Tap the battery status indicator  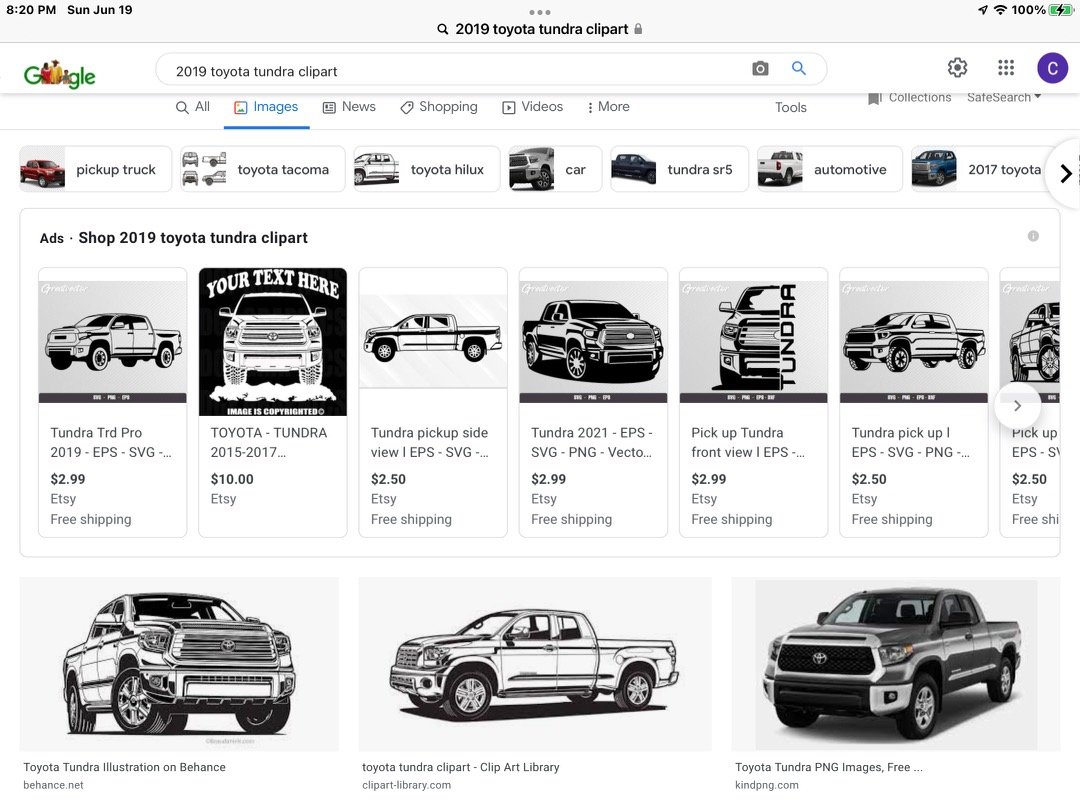click(1061, 10)
